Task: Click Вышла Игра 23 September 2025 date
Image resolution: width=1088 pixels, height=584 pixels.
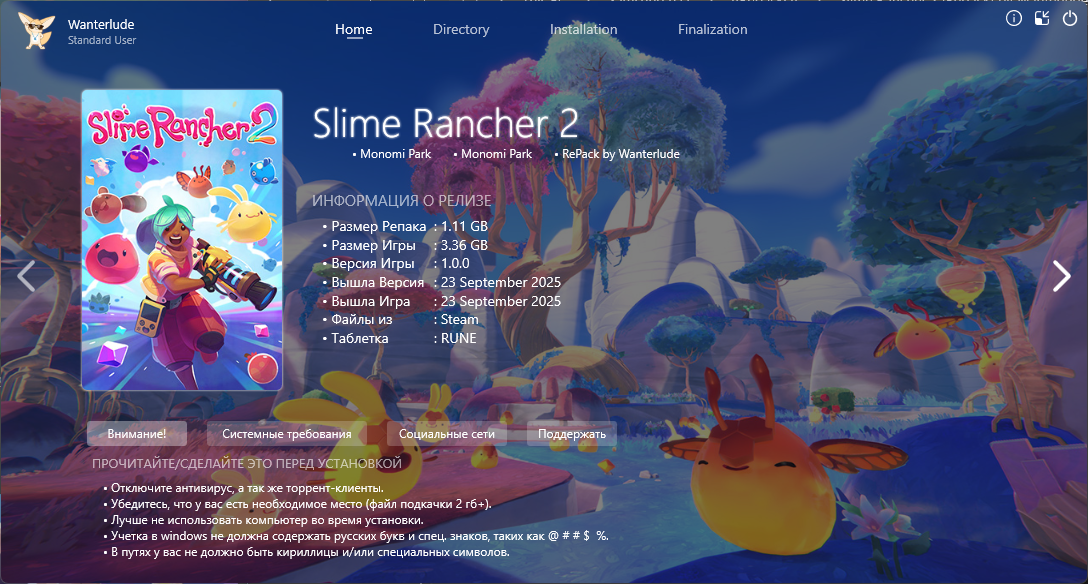Action: pos(501,301)
